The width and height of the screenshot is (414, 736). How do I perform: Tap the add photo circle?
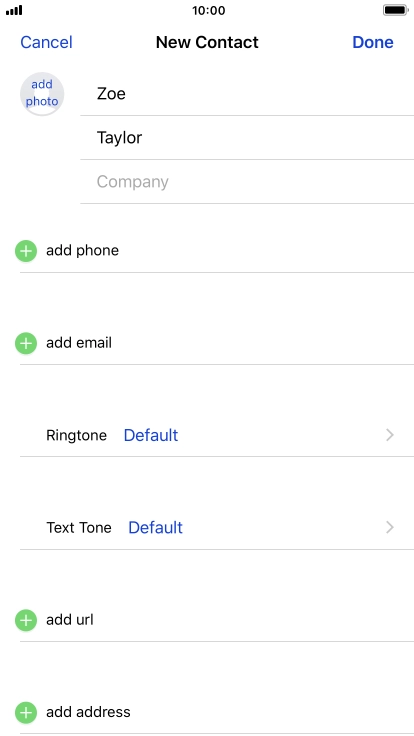pos(42,93)
